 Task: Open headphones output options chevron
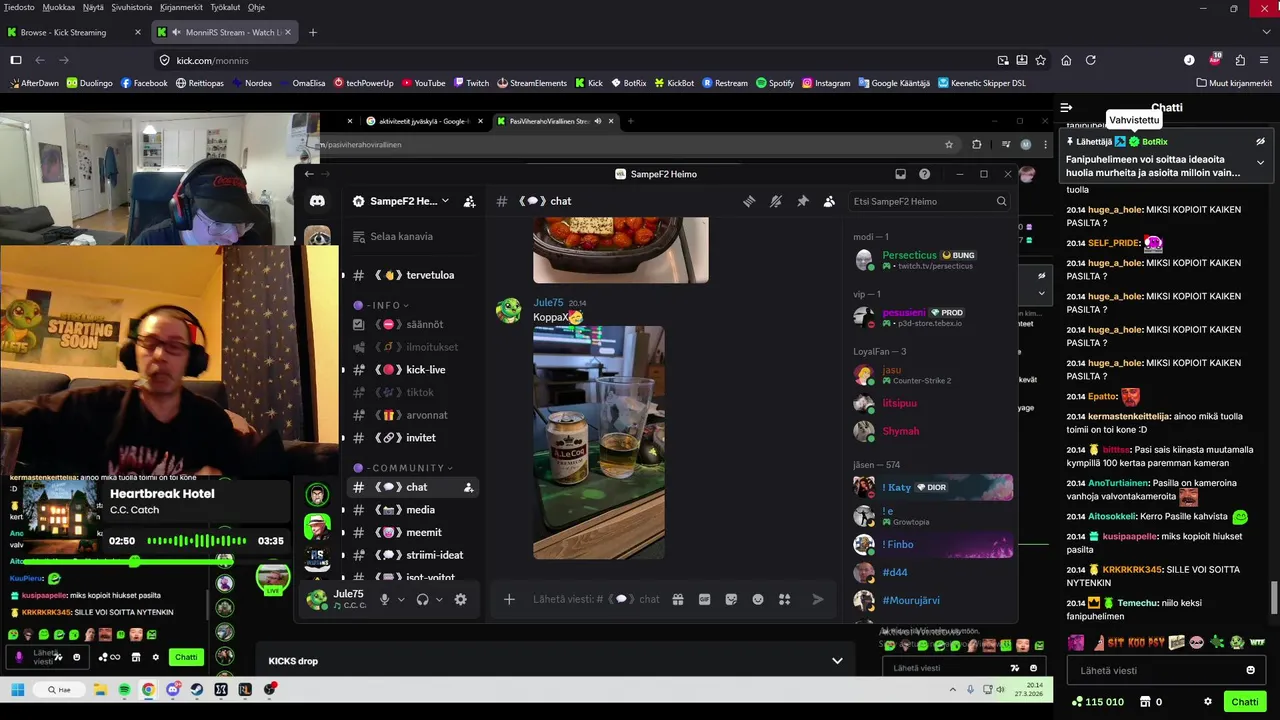click(x=439, y=600)
